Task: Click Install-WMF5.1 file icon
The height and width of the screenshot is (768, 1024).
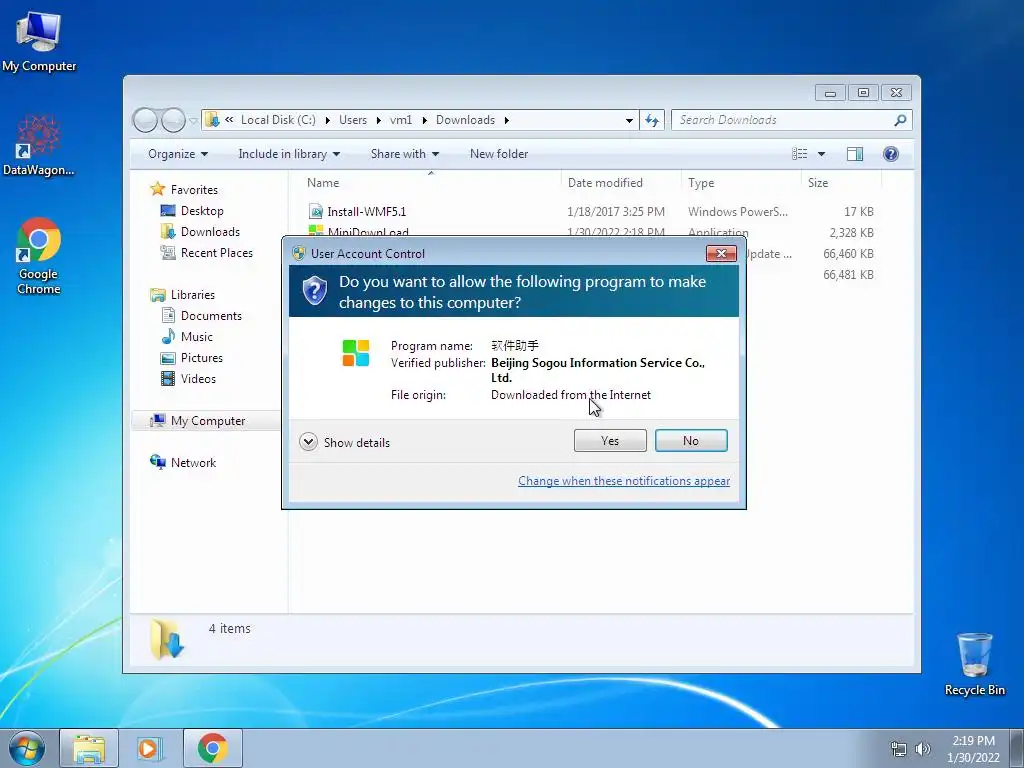Action: (315, 212)
